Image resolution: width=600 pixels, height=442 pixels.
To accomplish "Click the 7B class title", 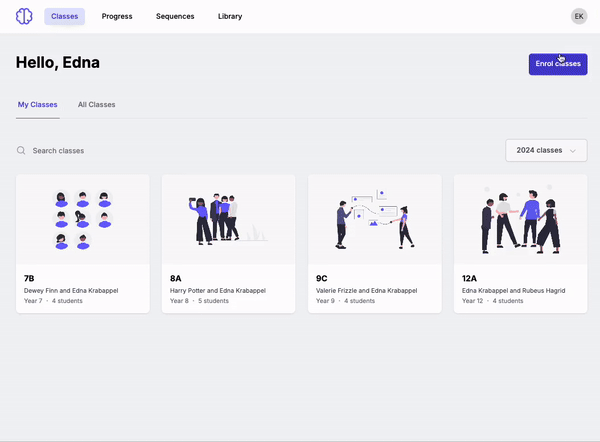I will tap(30, 278).
